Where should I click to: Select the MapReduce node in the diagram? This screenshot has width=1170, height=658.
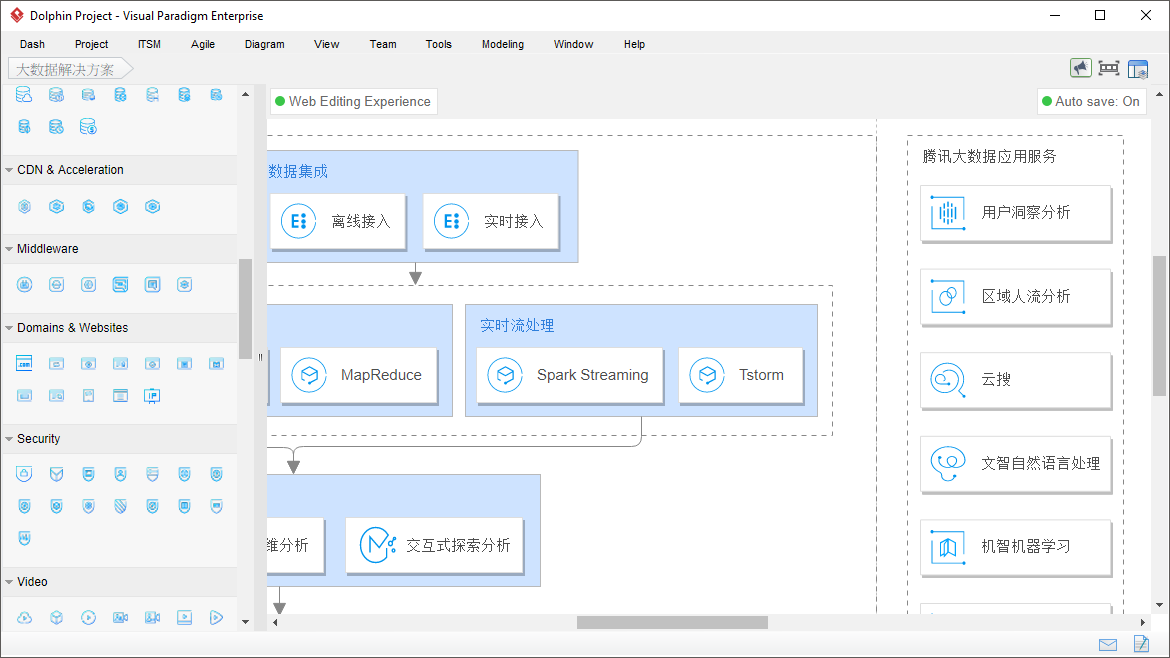click(x=359, y=375)
